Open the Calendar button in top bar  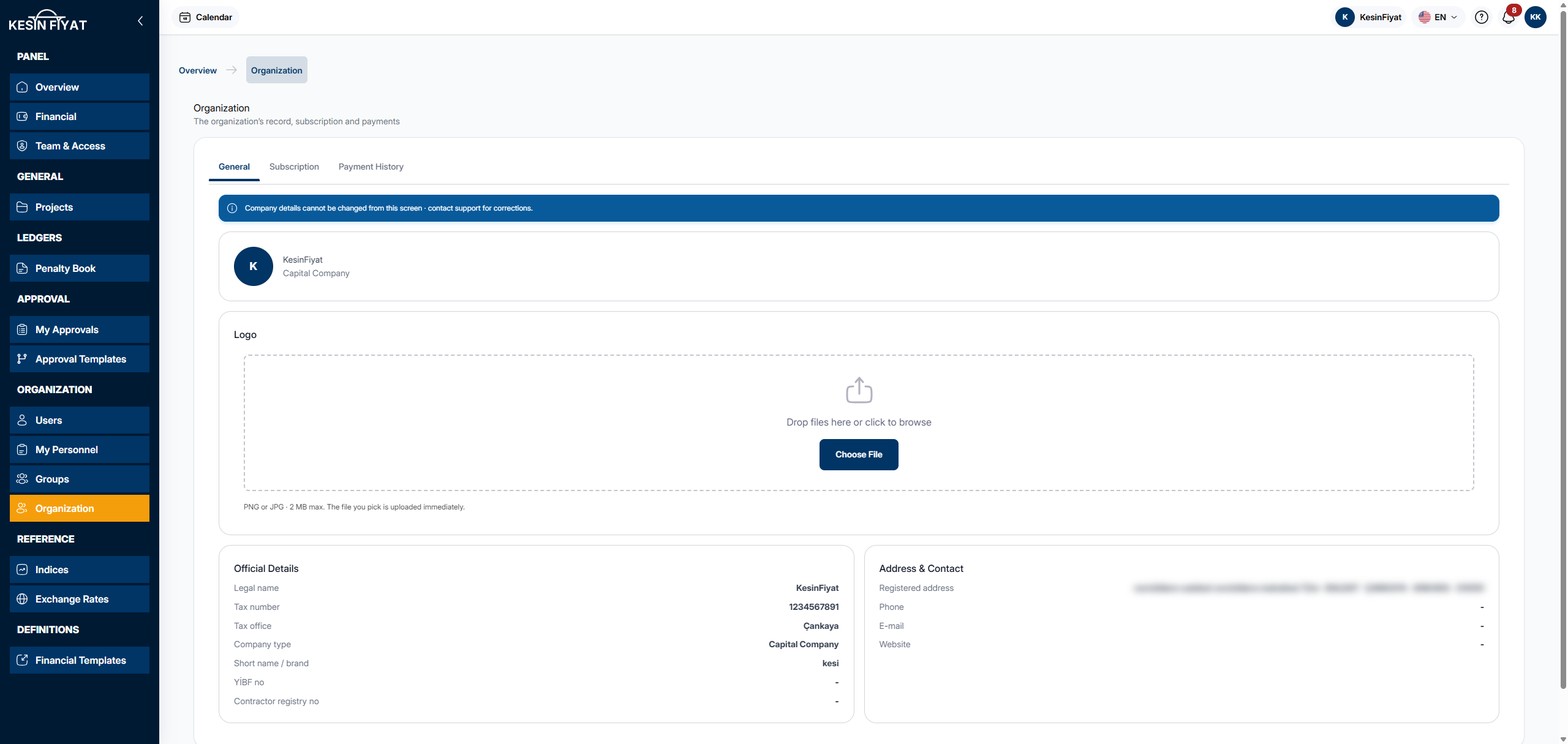click(x=206, y=17)
